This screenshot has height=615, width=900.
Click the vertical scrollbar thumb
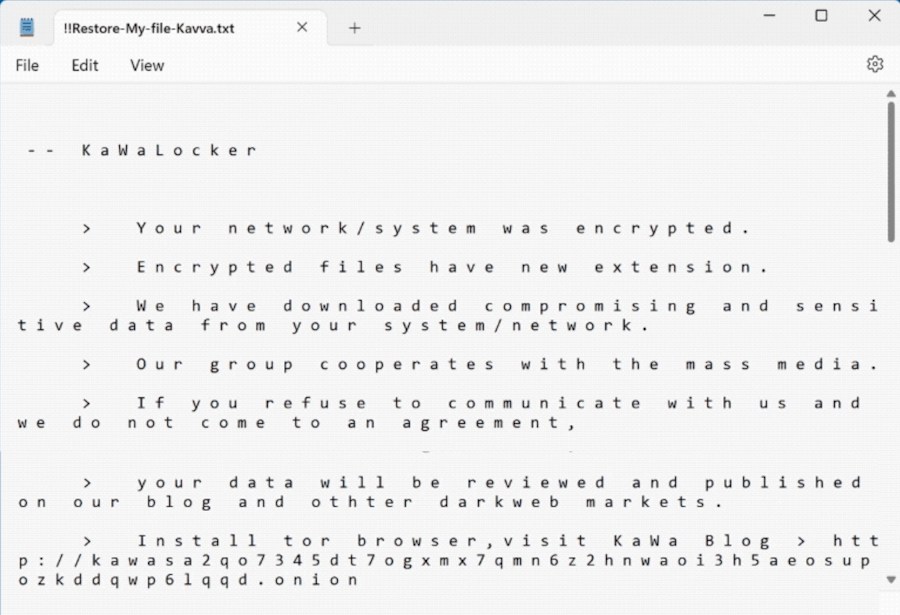tap(891, 172)
